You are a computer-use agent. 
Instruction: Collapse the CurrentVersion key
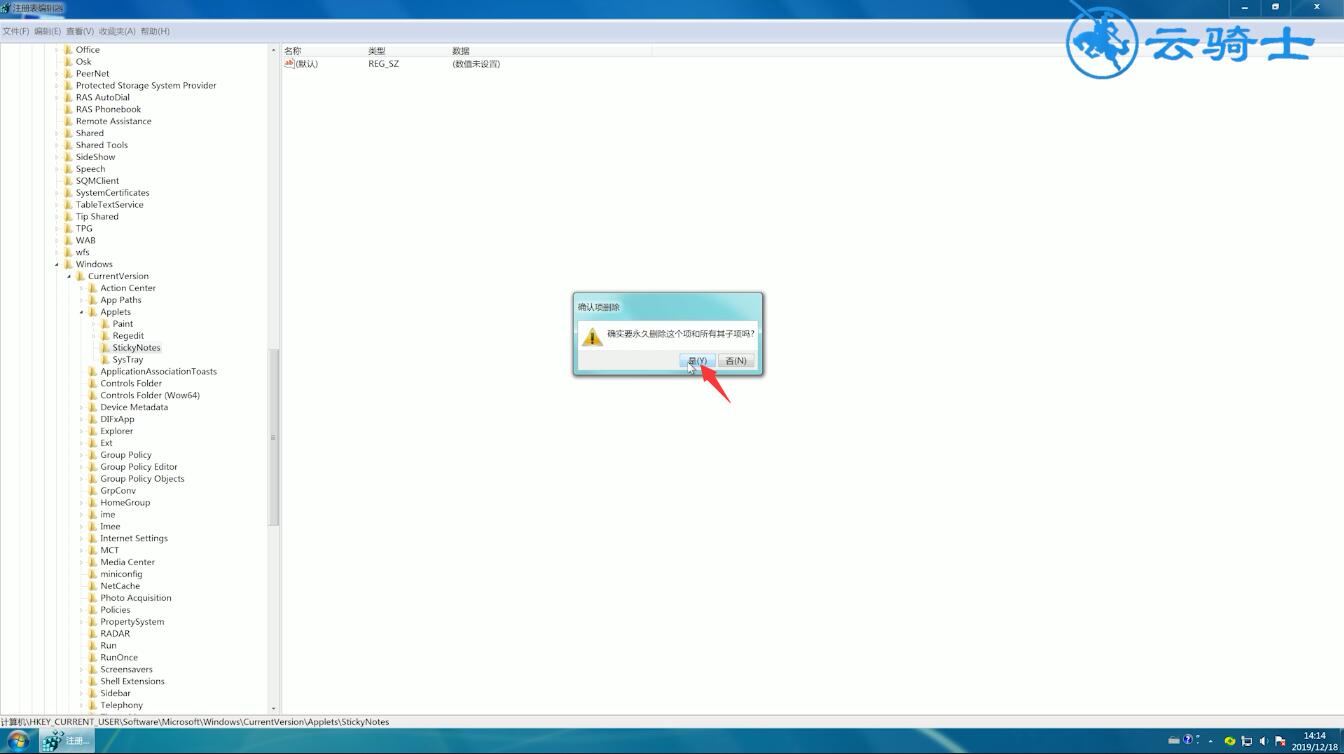(69, 276)
